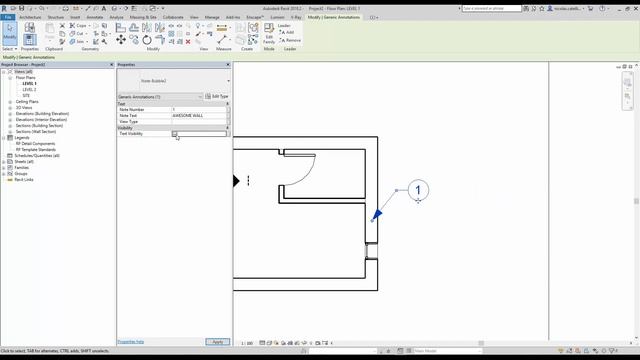Expand the Families node
The image size is (640, 360).
[x=4, y=168]
